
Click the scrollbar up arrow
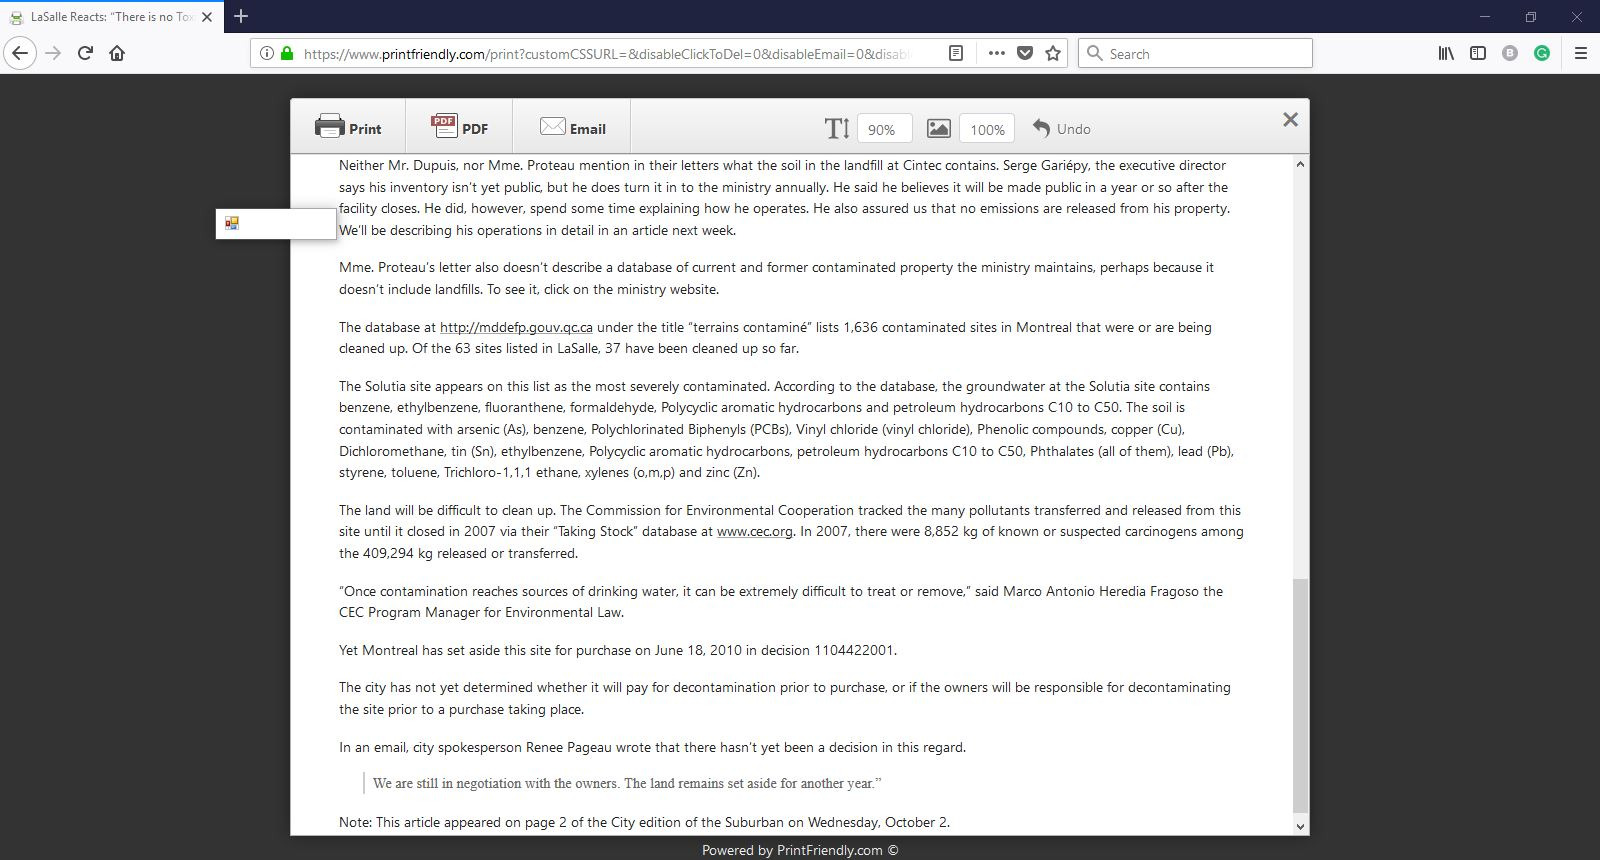pyautogui.click(x=1300, y=164)
